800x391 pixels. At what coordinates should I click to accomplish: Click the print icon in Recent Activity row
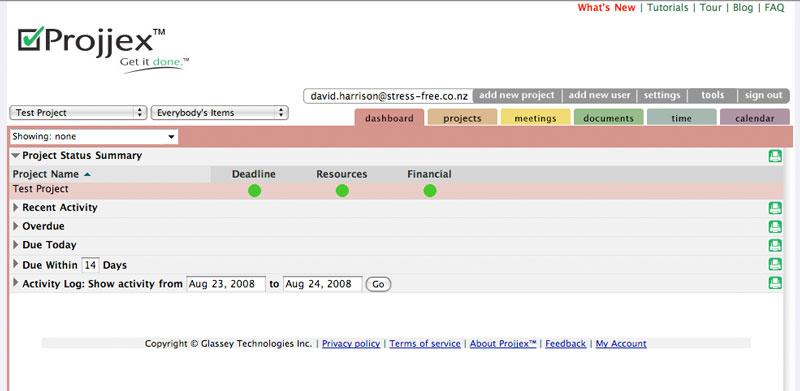(x=775, y=208)
